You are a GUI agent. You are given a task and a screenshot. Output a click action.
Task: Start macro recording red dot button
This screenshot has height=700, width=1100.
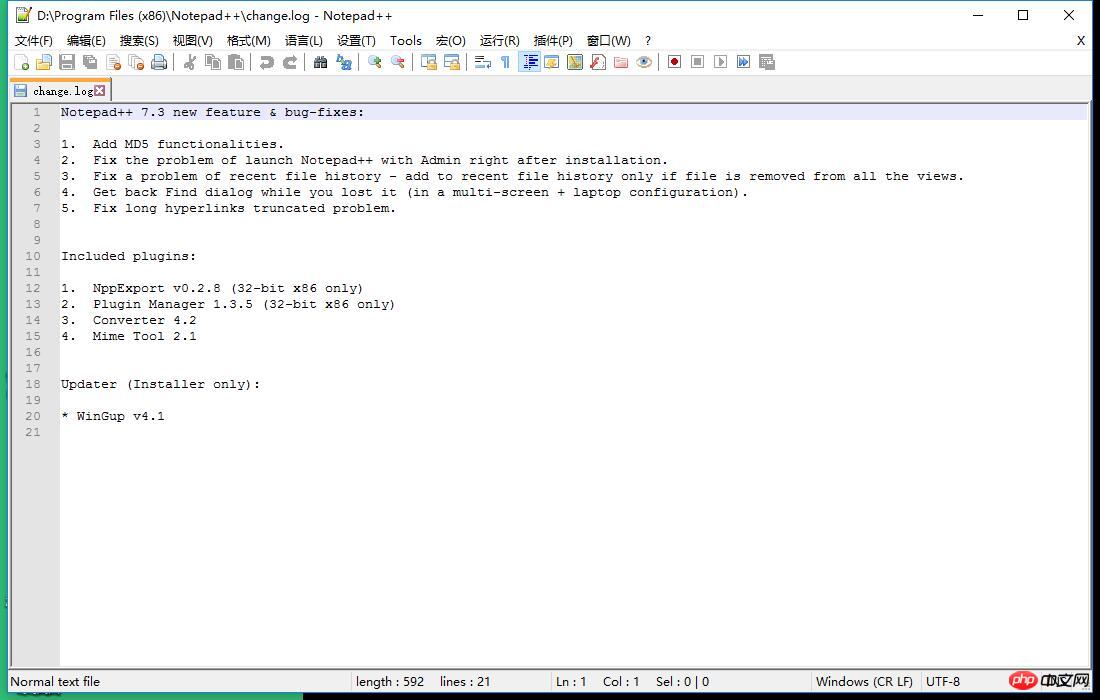click(x=674, y=62)
